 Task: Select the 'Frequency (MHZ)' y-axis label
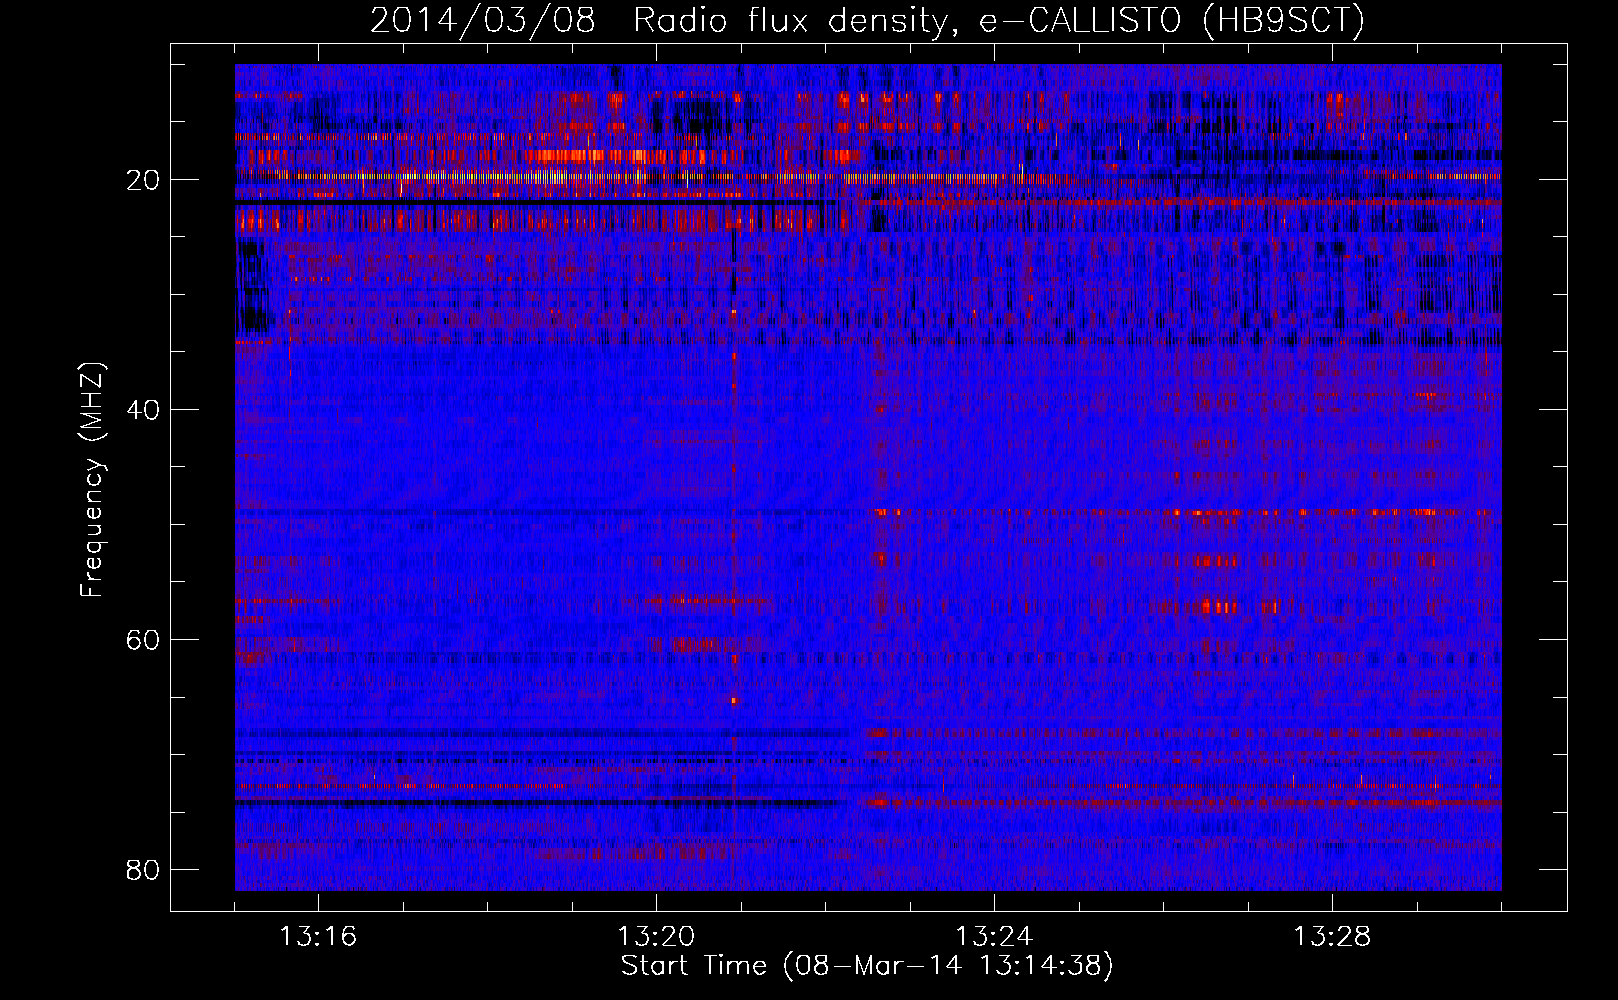pos(92,480)
